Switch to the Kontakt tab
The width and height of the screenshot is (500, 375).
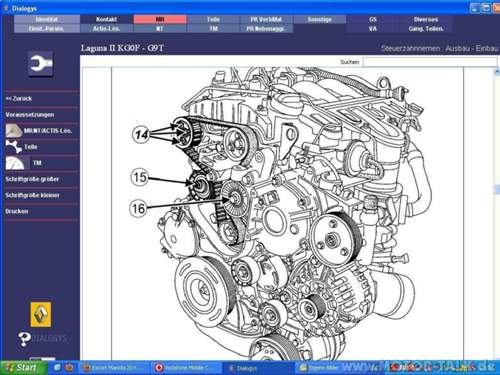tap(107, 19)
